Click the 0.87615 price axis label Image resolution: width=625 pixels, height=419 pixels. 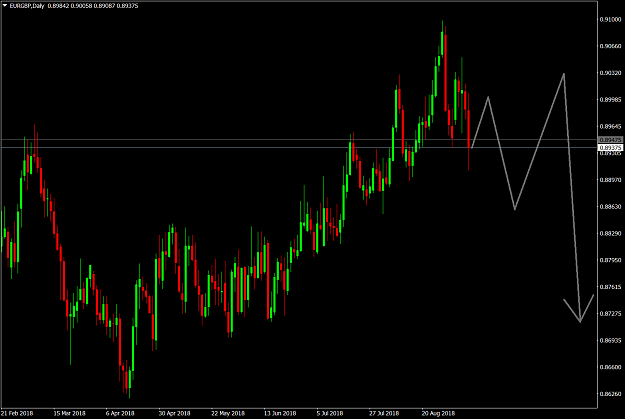click(x=611, y=287)
